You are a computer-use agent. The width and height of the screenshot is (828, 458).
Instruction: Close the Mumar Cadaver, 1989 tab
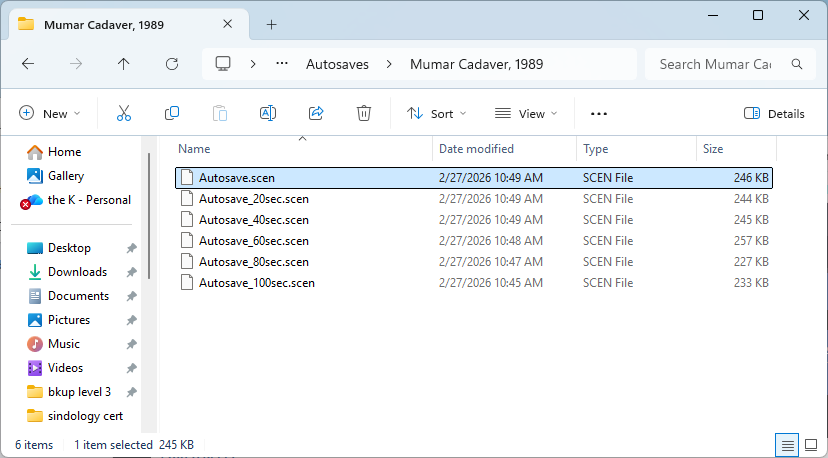(x=228, y=24)
